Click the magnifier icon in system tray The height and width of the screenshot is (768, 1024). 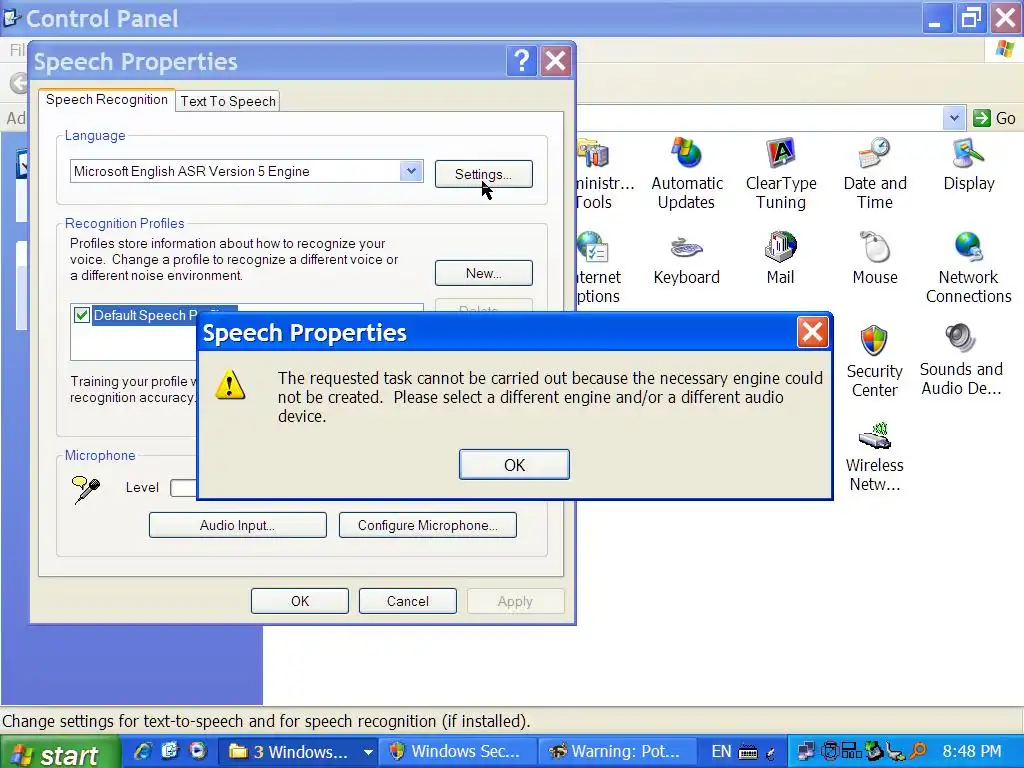918,752
